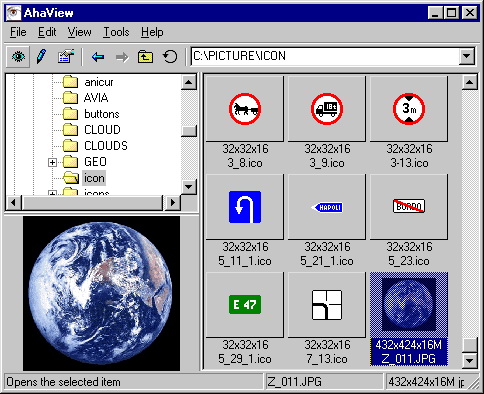
Task: Select the buttons folder label
Action: coord(102,114)
